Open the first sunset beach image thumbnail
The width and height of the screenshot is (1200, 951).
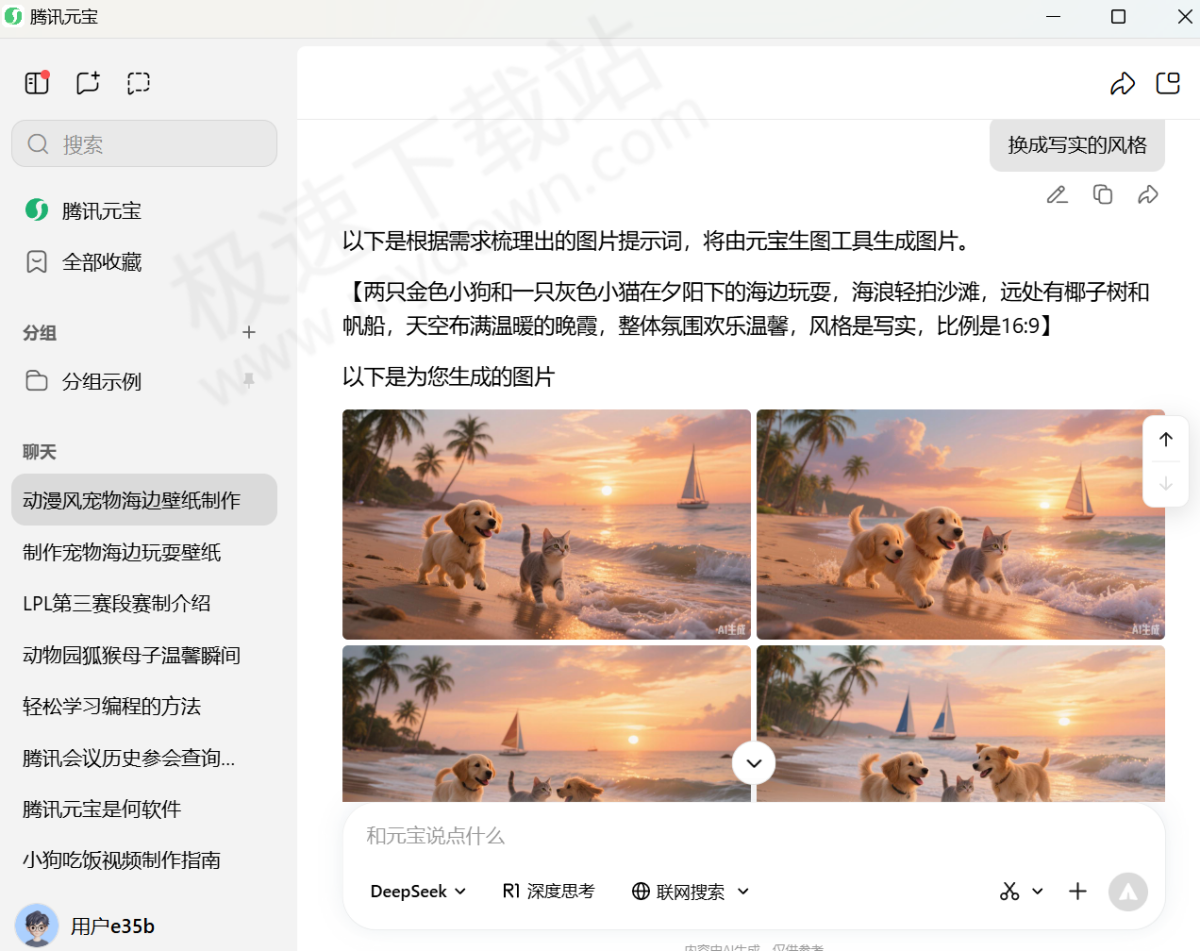point(546,524)
